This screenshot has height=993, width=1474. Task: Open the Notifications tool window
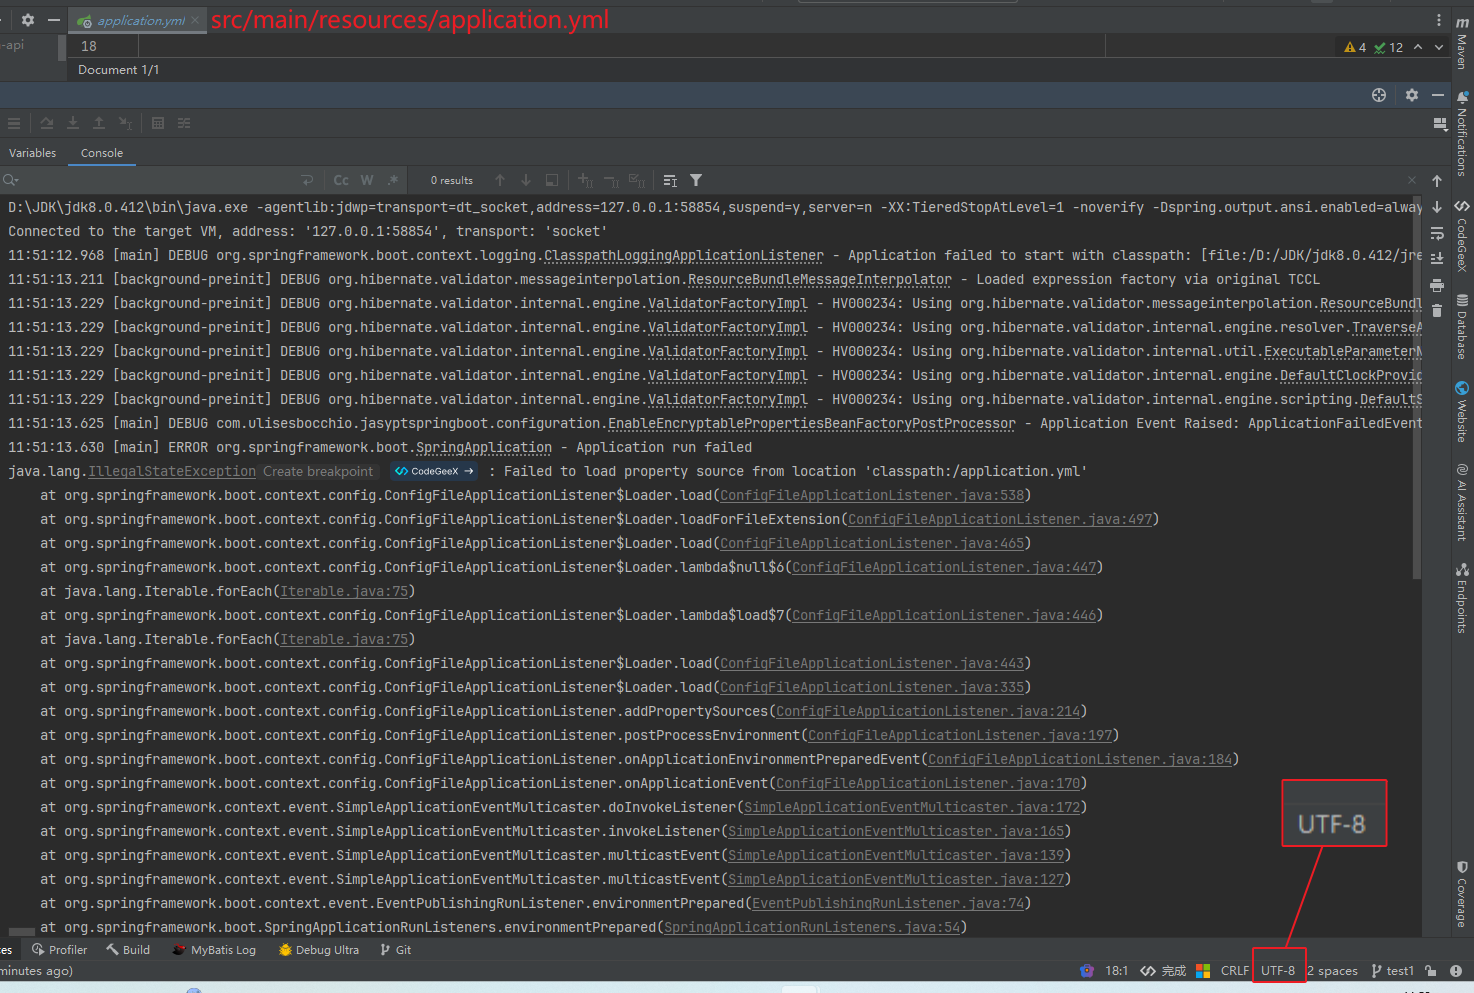(x=1462, y=133)
